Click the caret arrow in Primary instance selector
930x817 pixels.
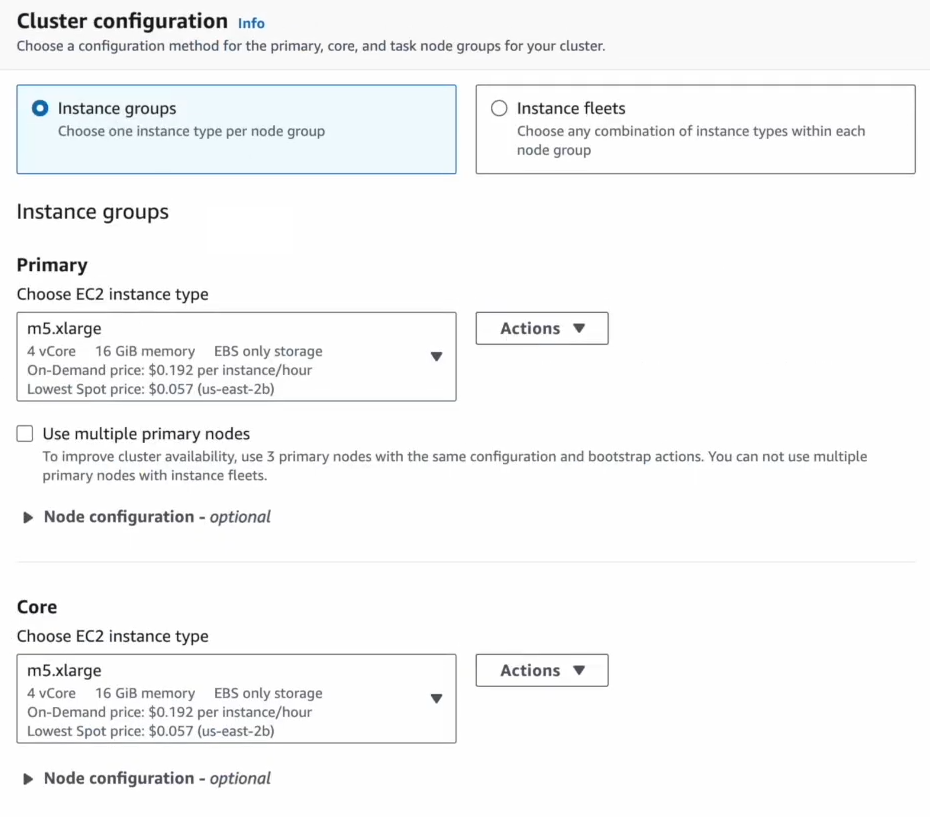436,357
